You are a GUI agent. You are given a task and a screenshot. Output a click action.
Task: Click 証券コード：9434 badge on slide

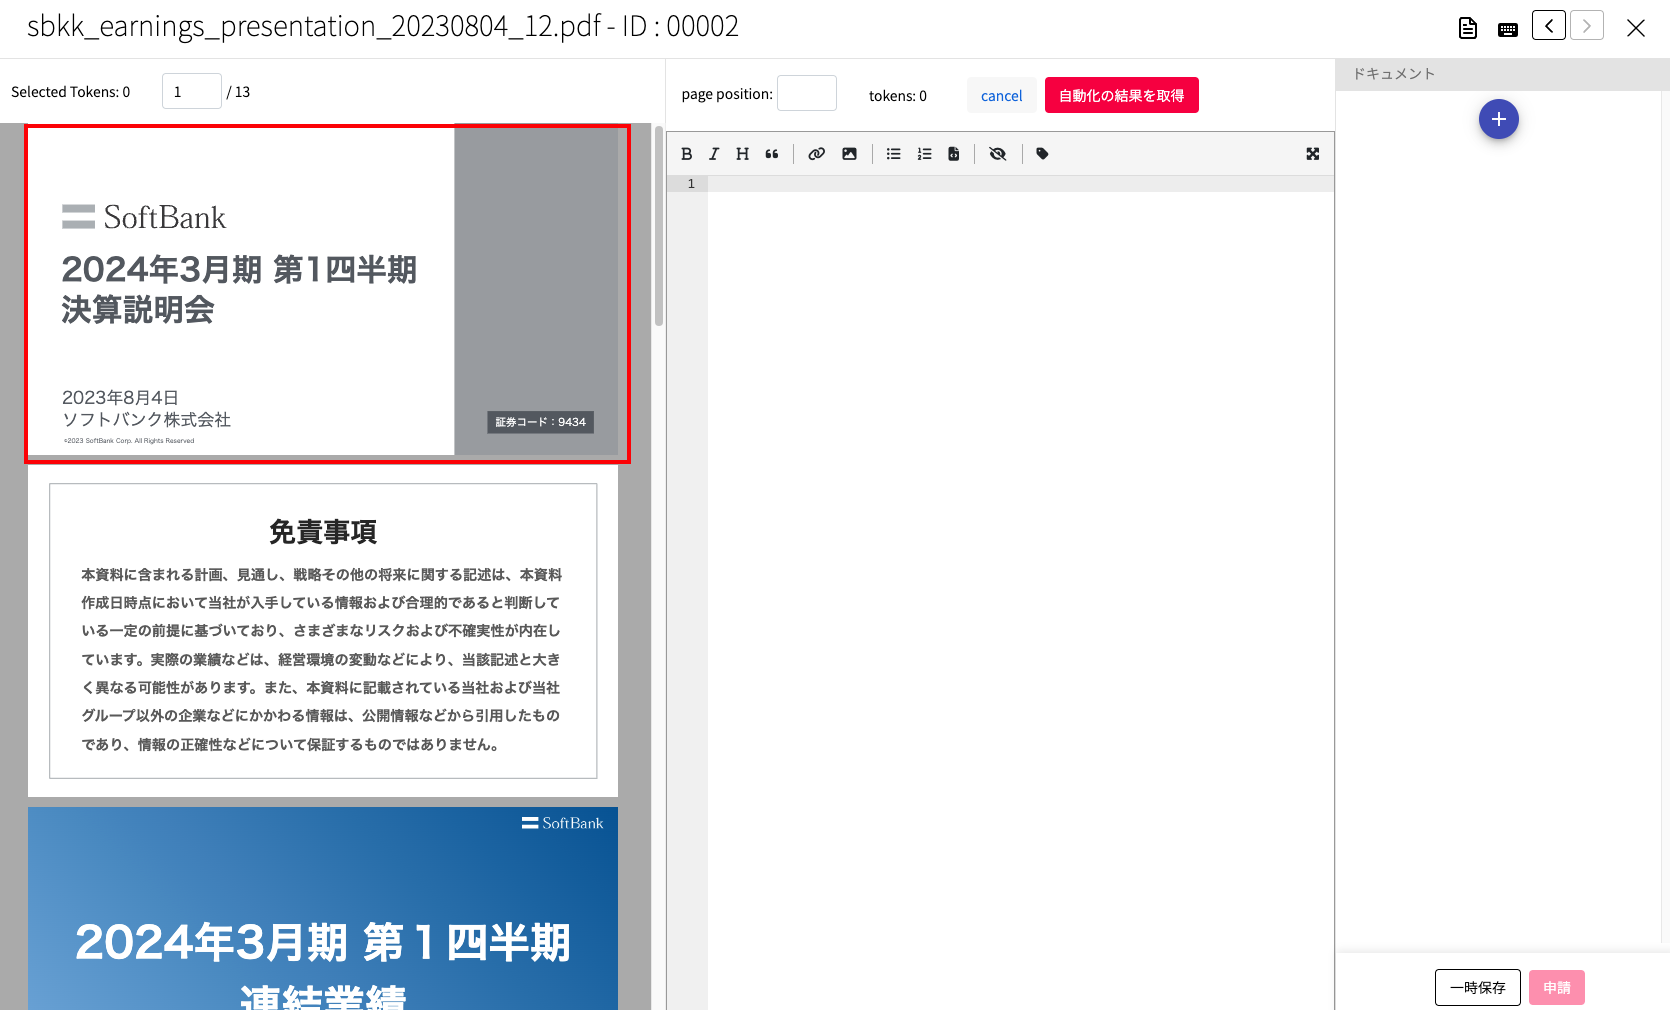pos(541,422)
